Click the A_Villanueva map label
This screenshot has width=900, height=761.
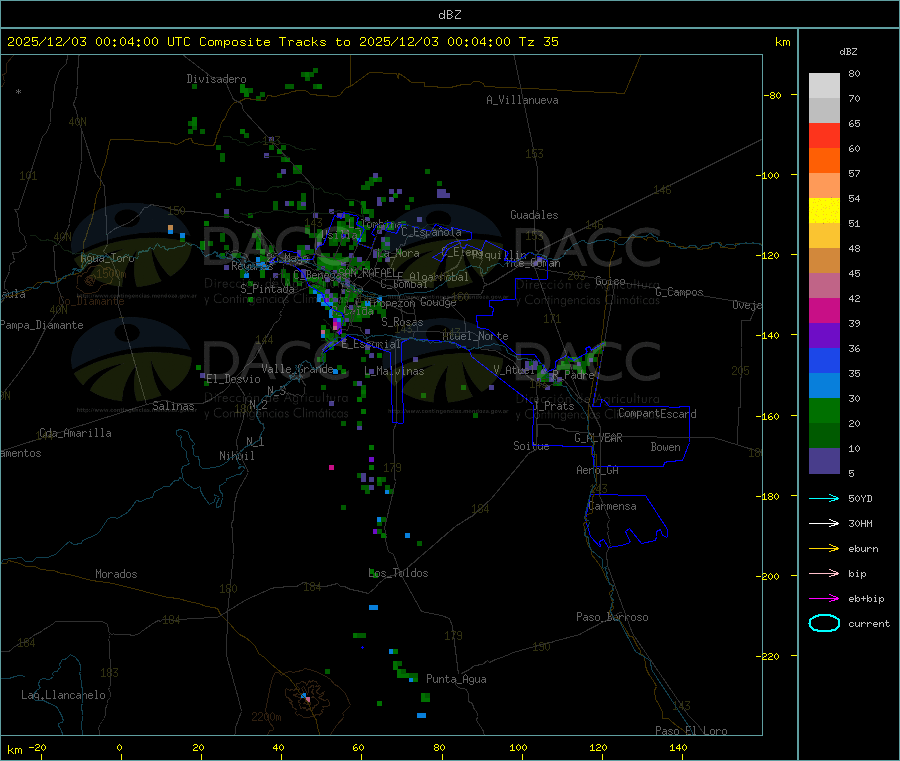point(522,100)
